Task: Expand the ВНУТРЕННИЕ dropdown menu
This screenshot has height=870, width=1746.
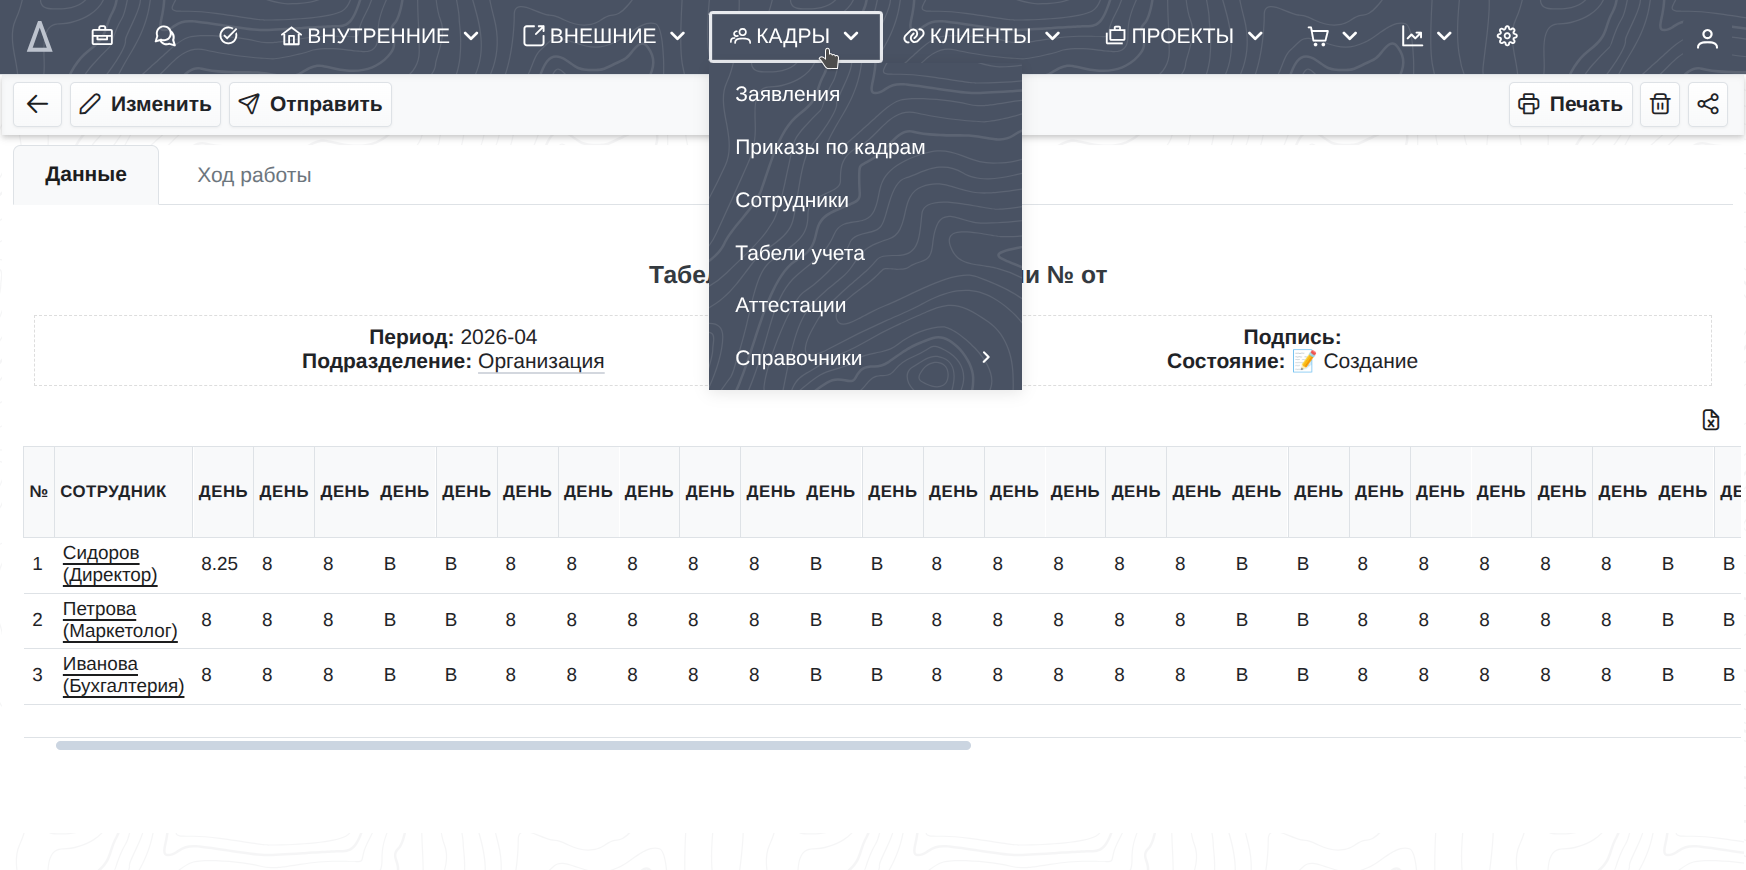Action: 380,36
